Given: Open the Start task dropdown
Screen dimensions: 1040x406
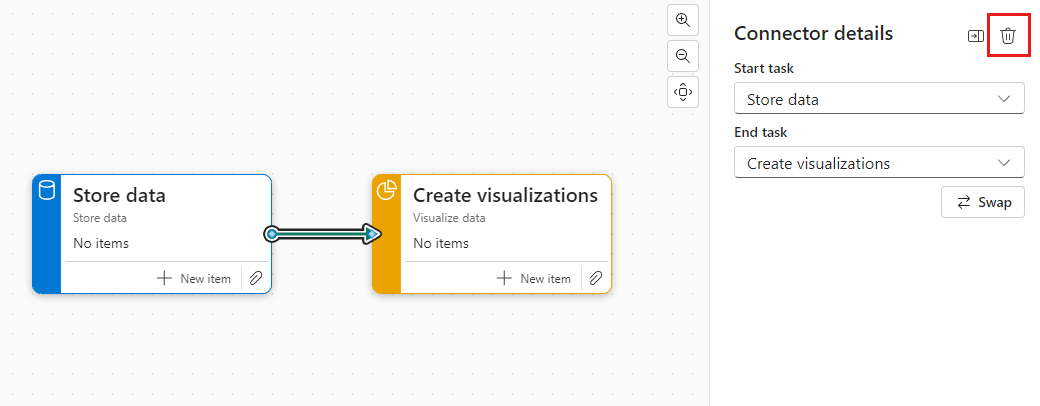Looking at the screenshot, I should (x=879, y=99).
